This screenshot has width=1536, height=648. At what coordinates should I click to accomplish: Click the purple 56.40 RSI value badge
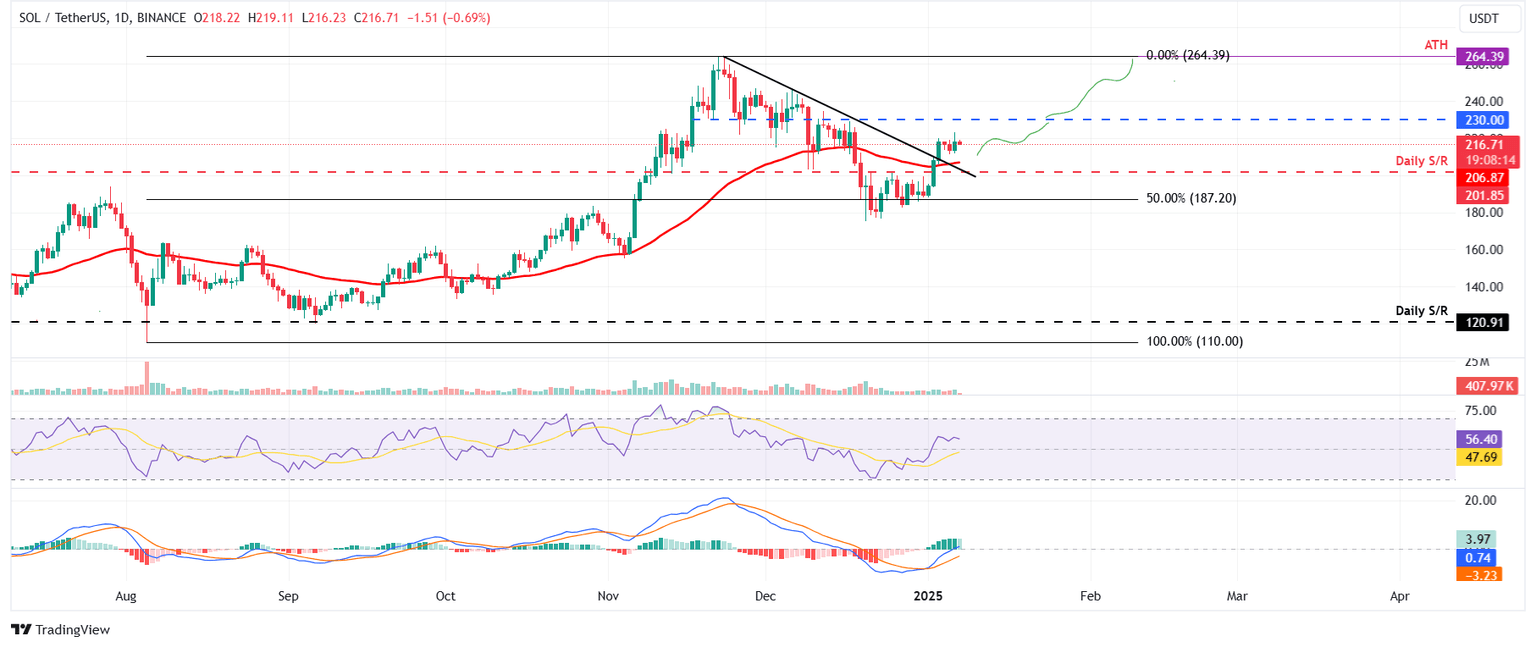[x=1478, y=439]
